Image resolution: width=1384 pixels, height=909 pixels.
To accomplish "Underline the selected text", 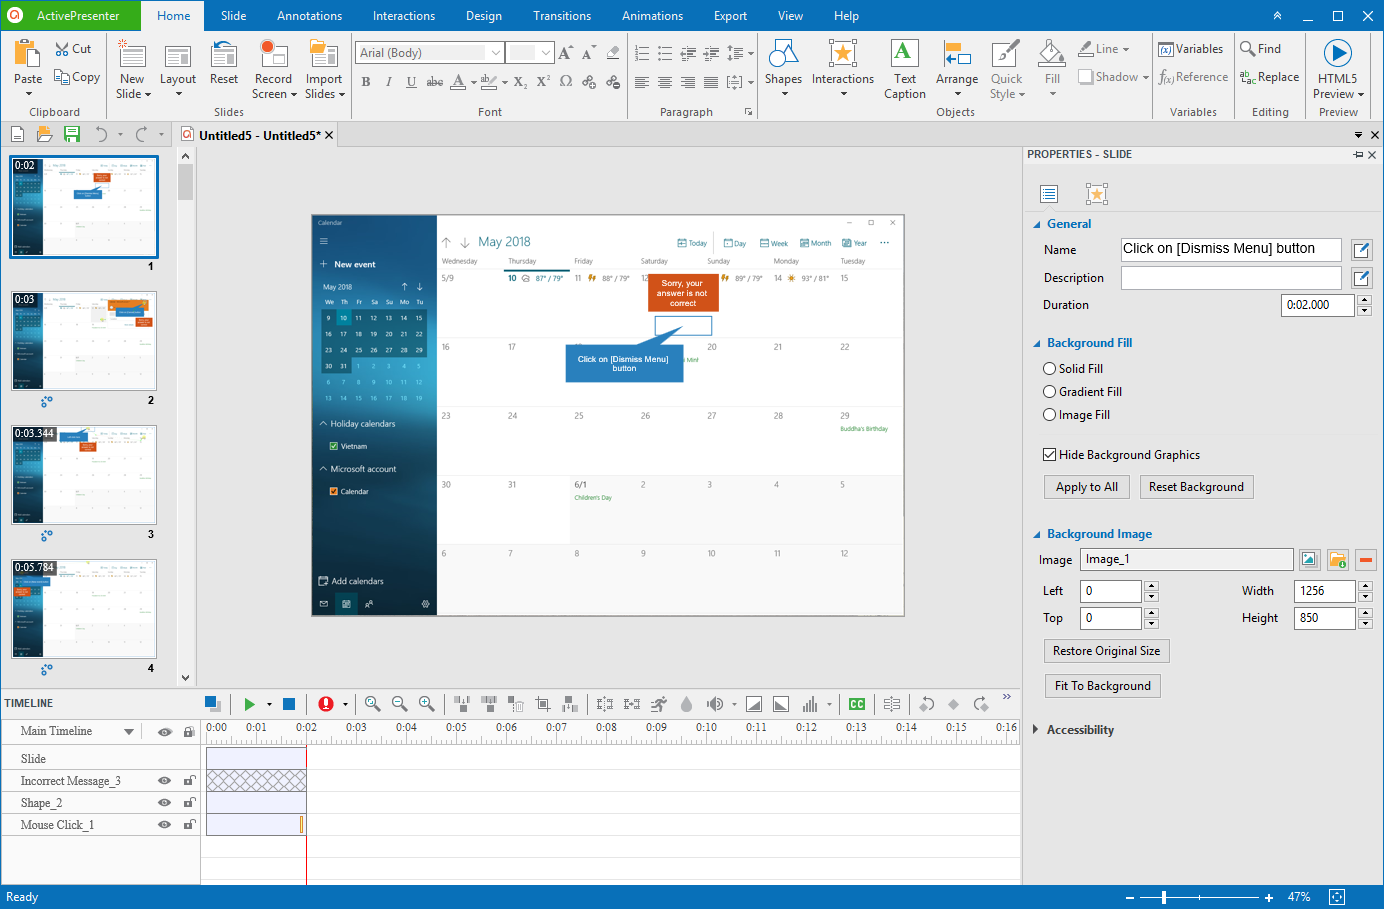I will pos(411,82).
